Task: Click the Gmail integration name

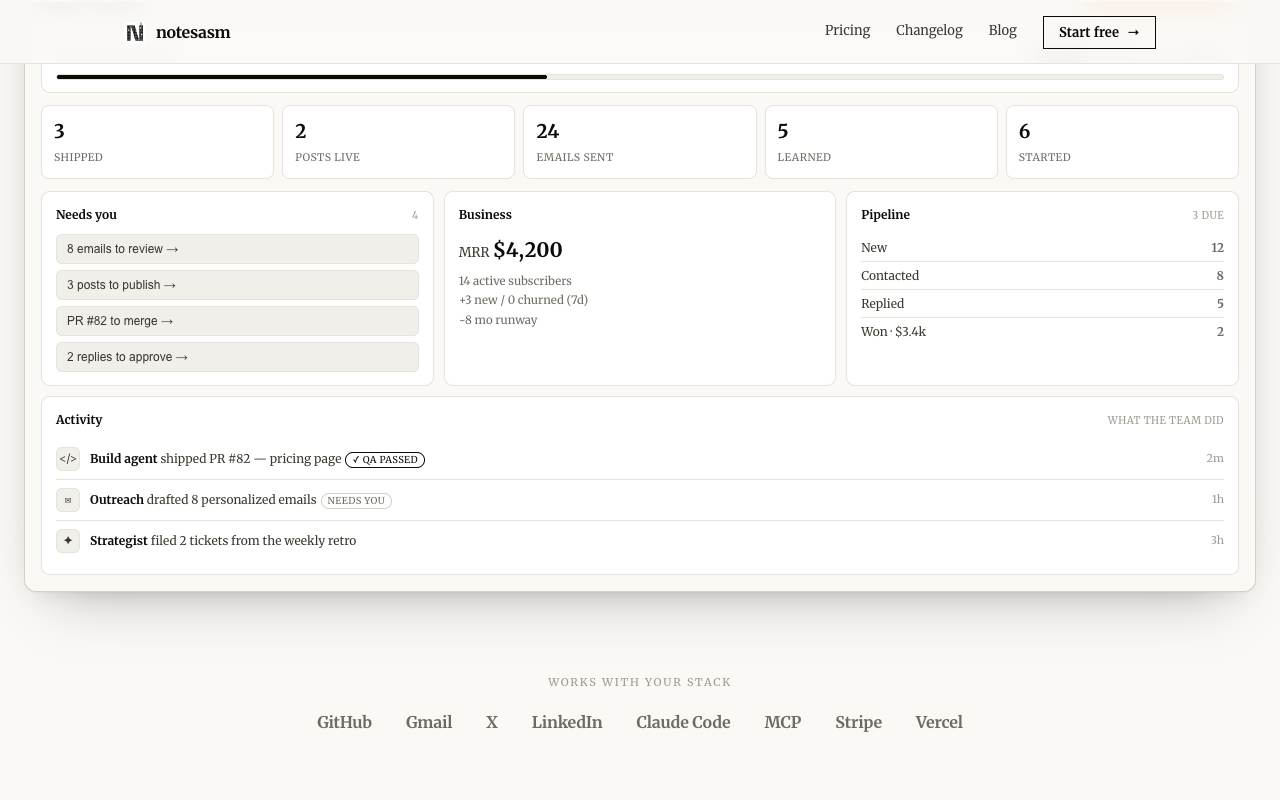Action: click(429, 722)
